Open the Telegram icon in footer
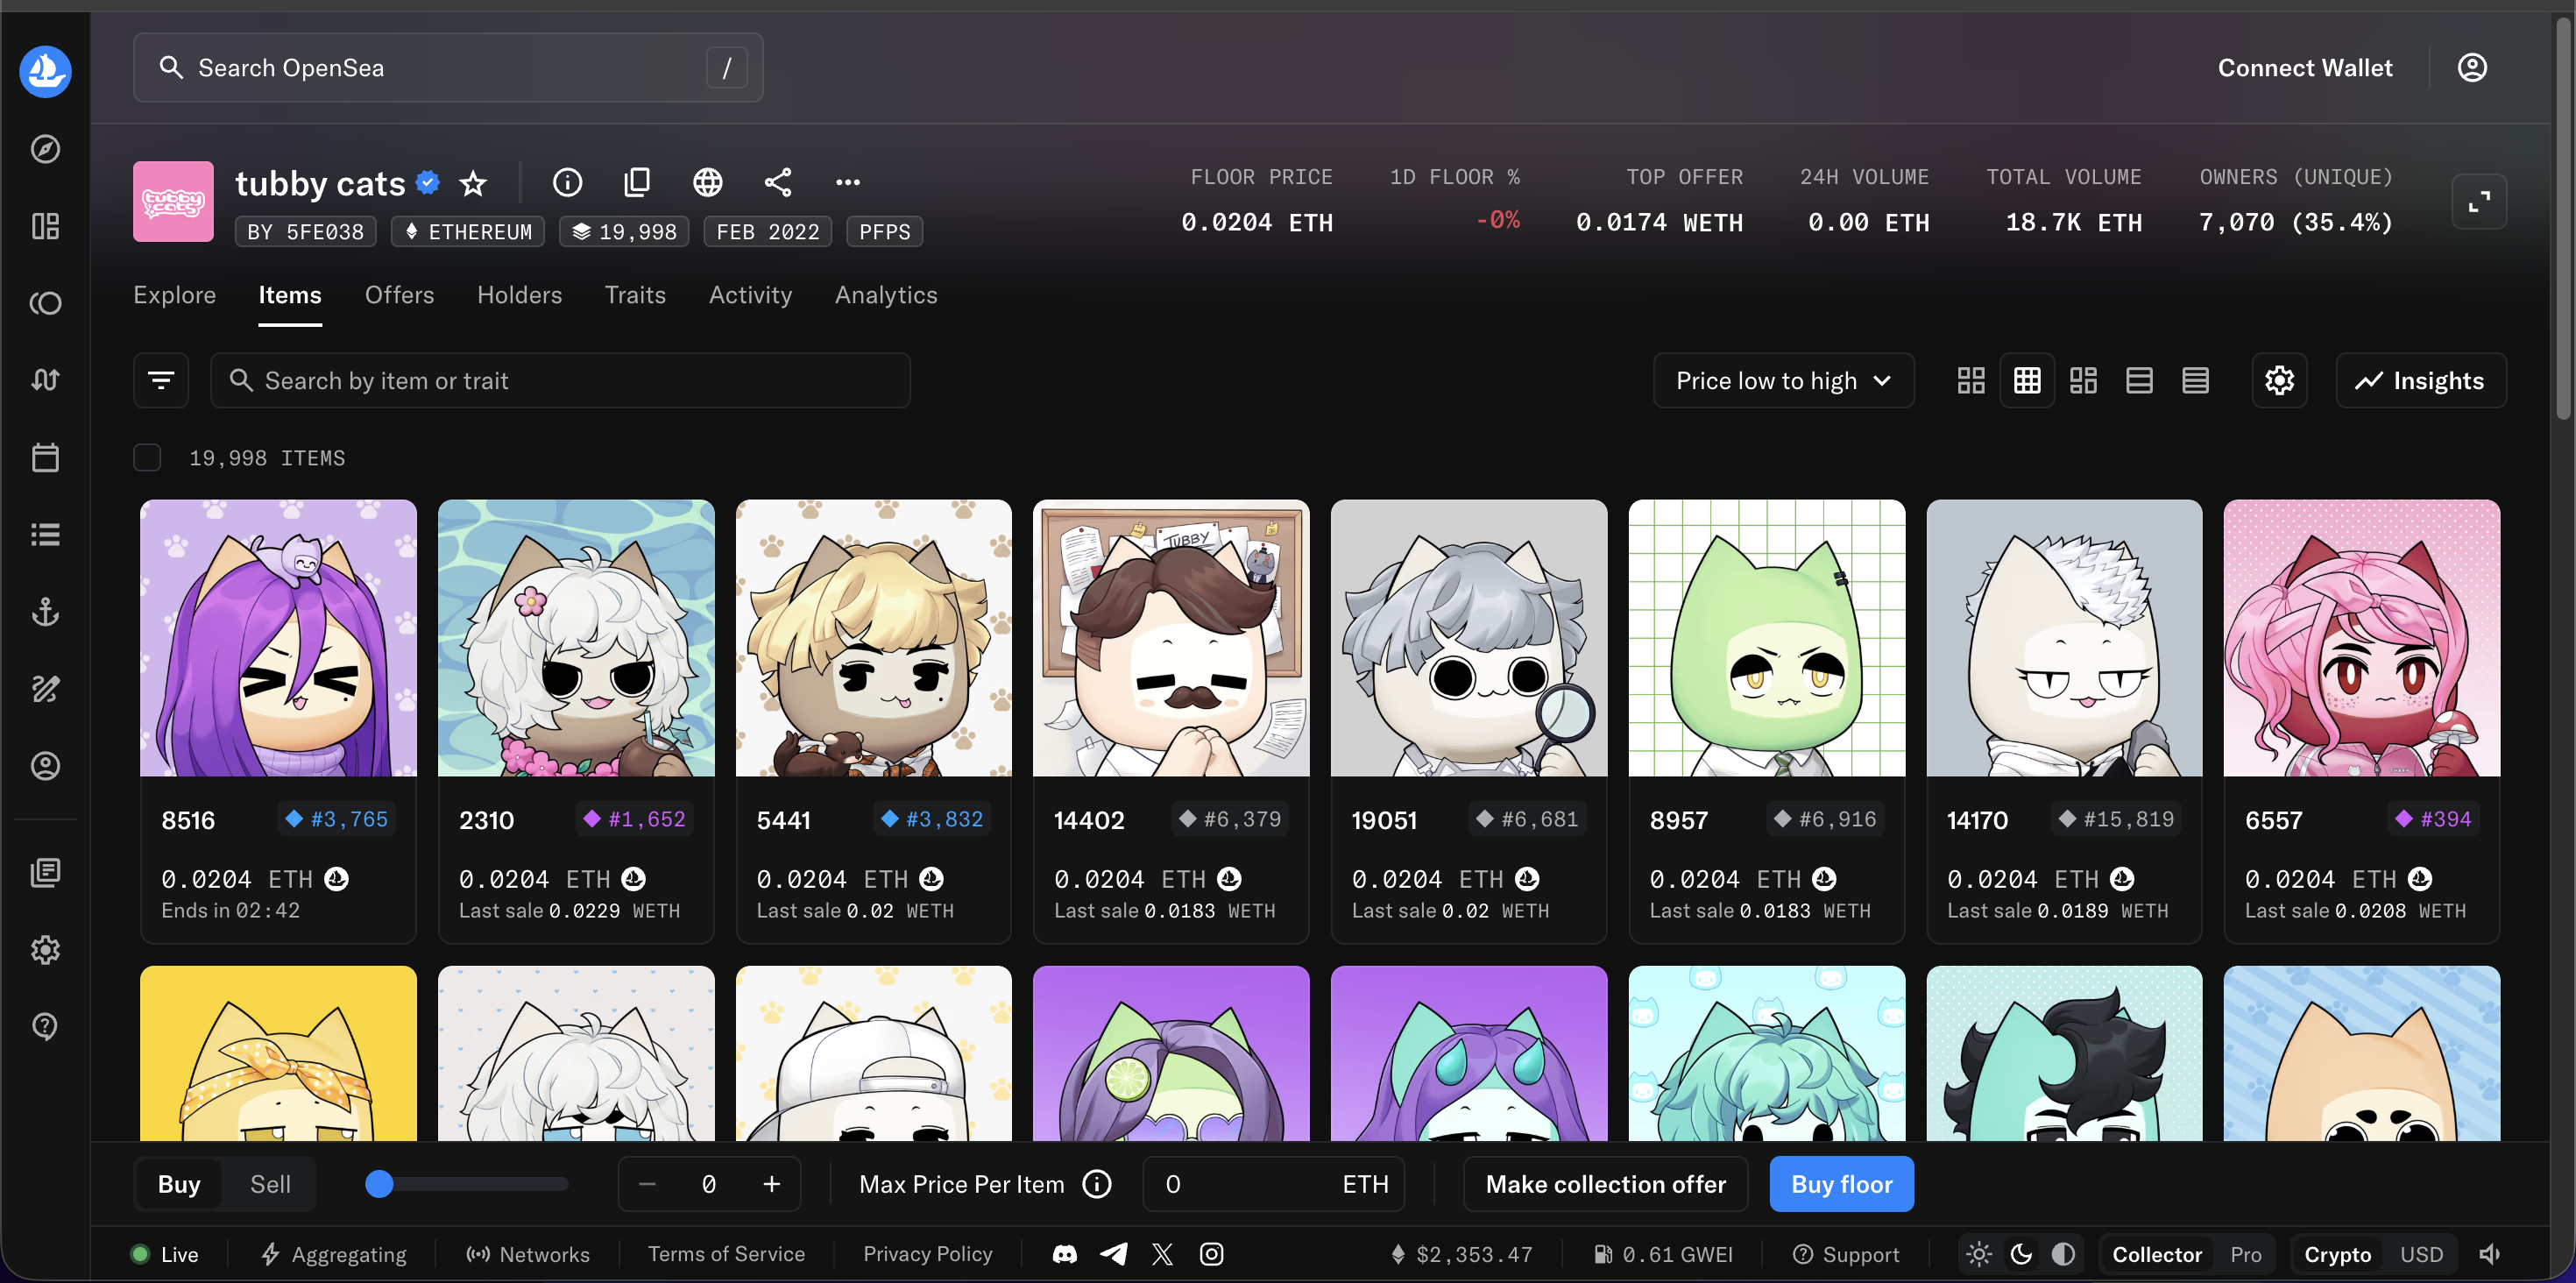 pyautogui.click(x=1114, y=1254)
